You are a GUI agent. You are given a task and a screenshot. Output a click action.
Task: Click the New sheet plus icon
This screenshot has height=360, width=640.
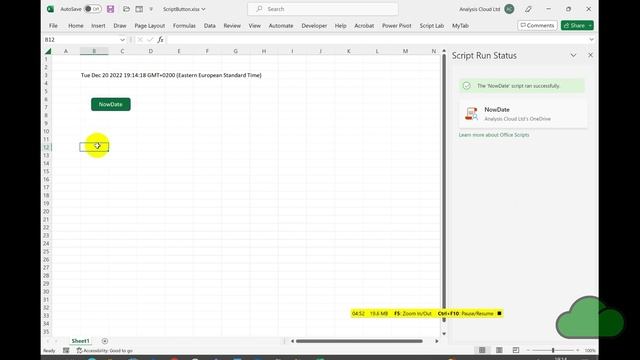(104, 341)
